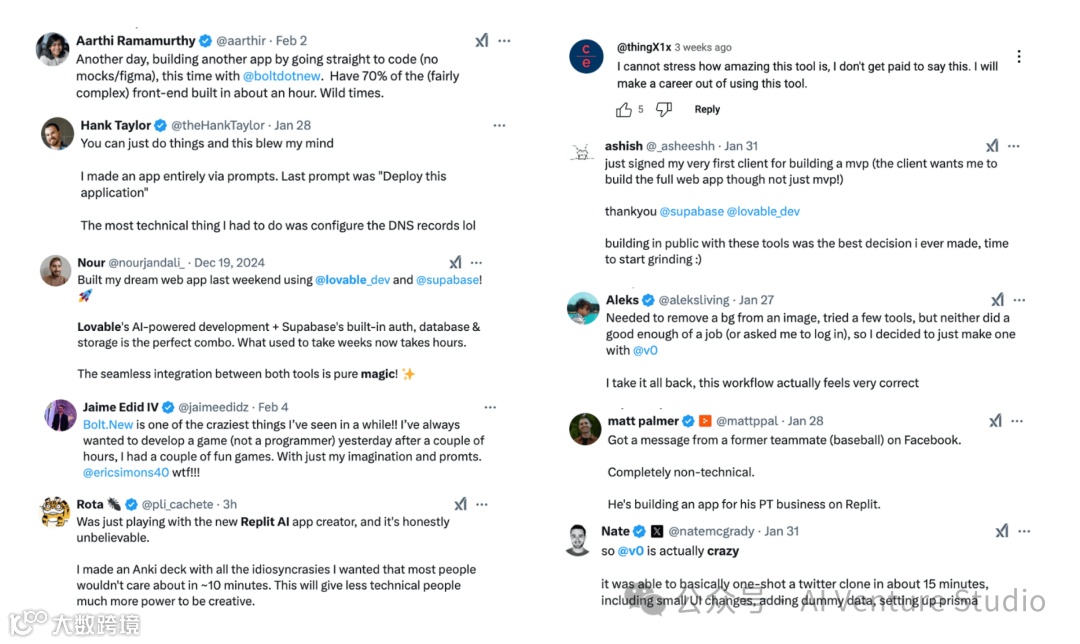Click Grok icon on Nate's tweet

[1001, 531]
